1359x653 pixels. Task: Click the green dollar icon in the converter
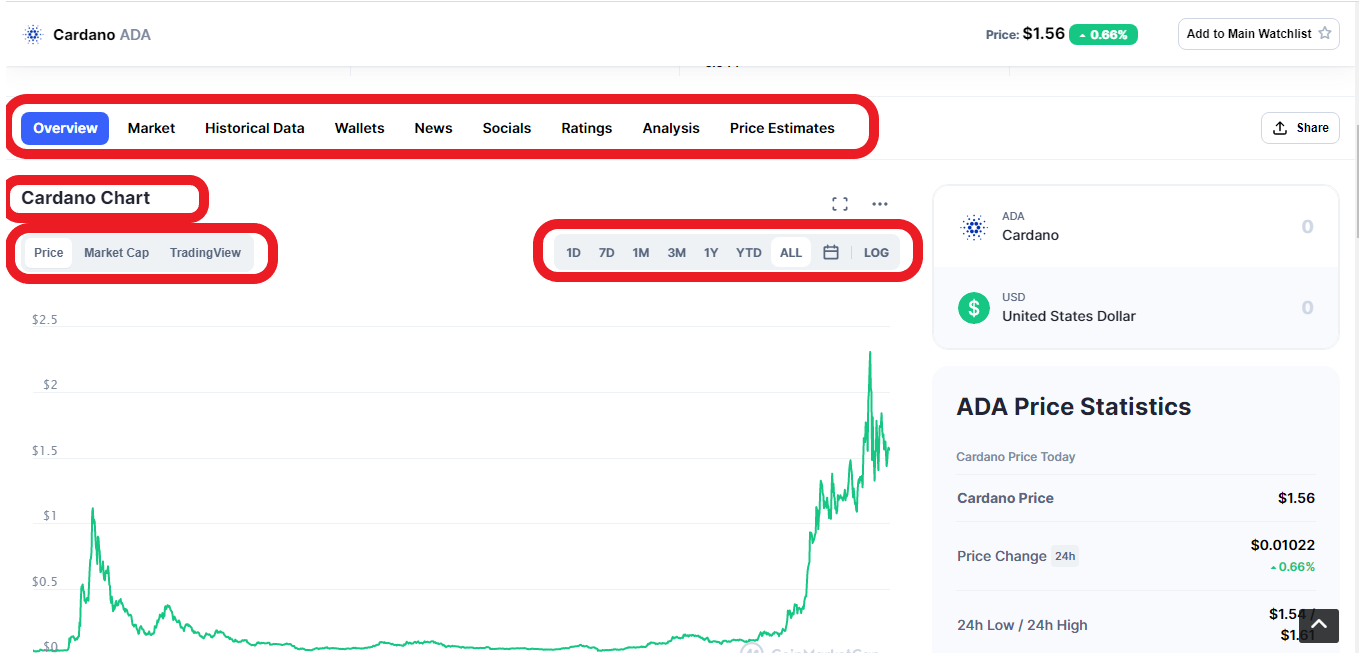[x=973, y=308]
